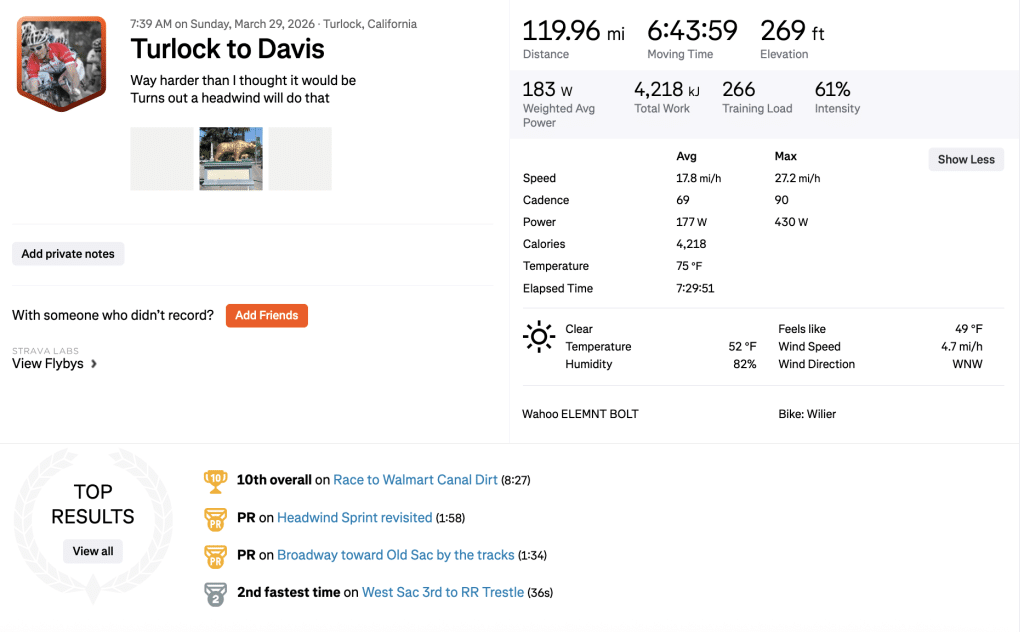The height and width of the screenshot is (632, 1024).
Task: Expand View Flybys chevron arrow
Action: click(x=94, y=364)
